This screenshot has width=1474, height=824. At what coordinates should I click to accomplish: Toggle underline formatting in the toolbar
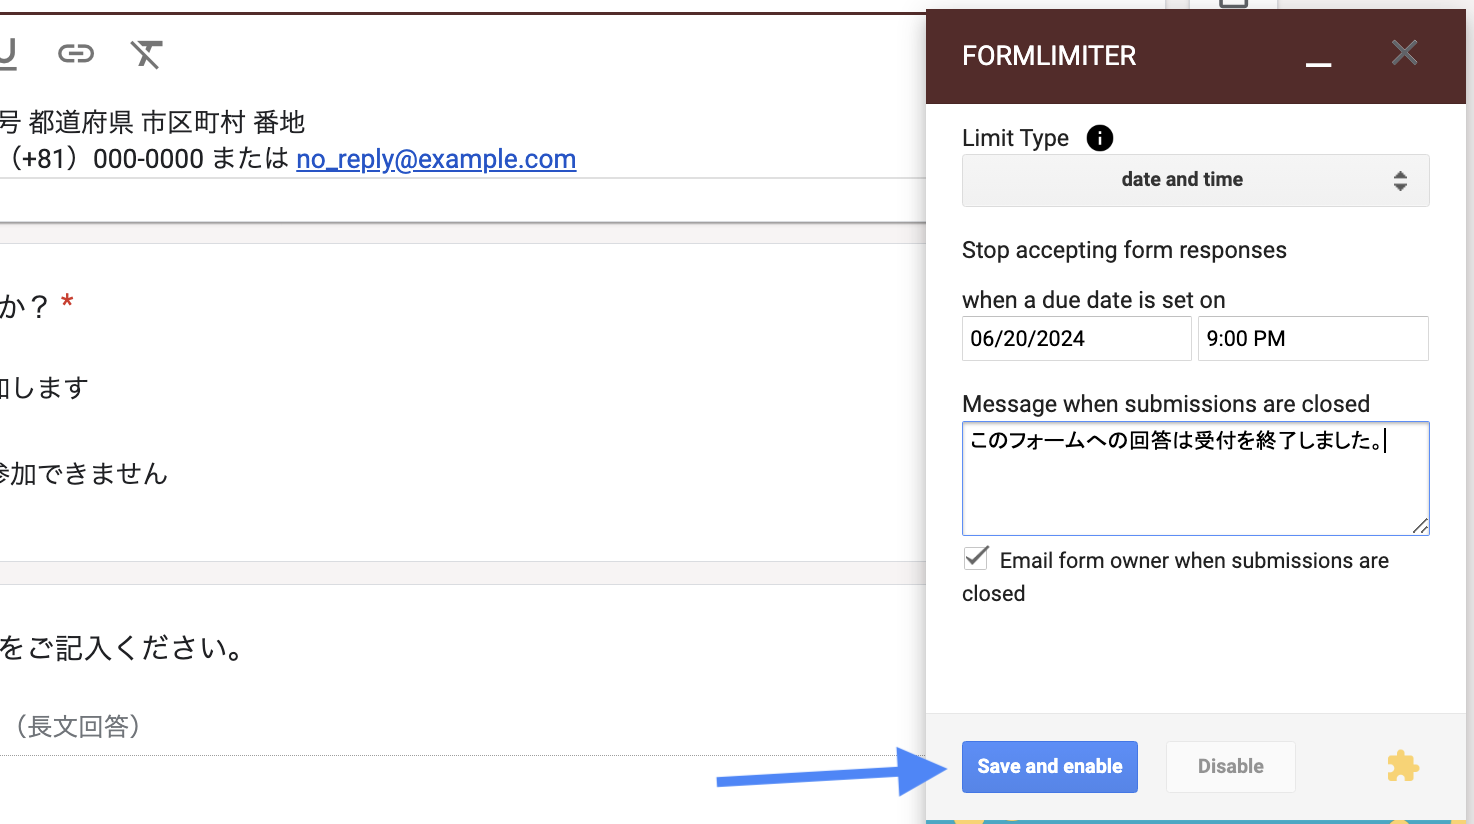tap(8, 54)
